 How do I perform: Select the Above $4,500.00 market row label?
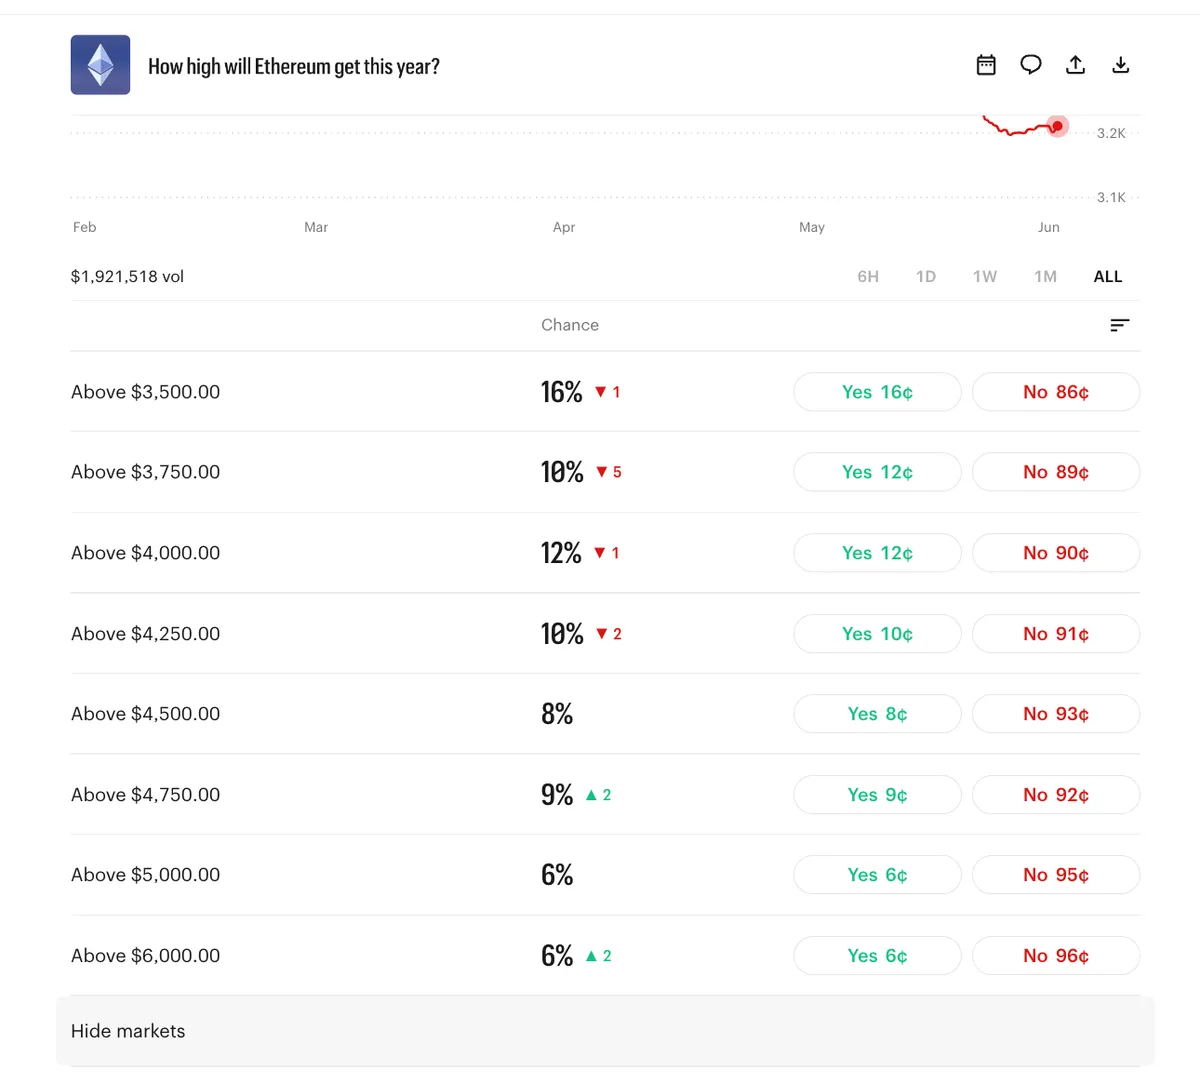coord(145,714)
